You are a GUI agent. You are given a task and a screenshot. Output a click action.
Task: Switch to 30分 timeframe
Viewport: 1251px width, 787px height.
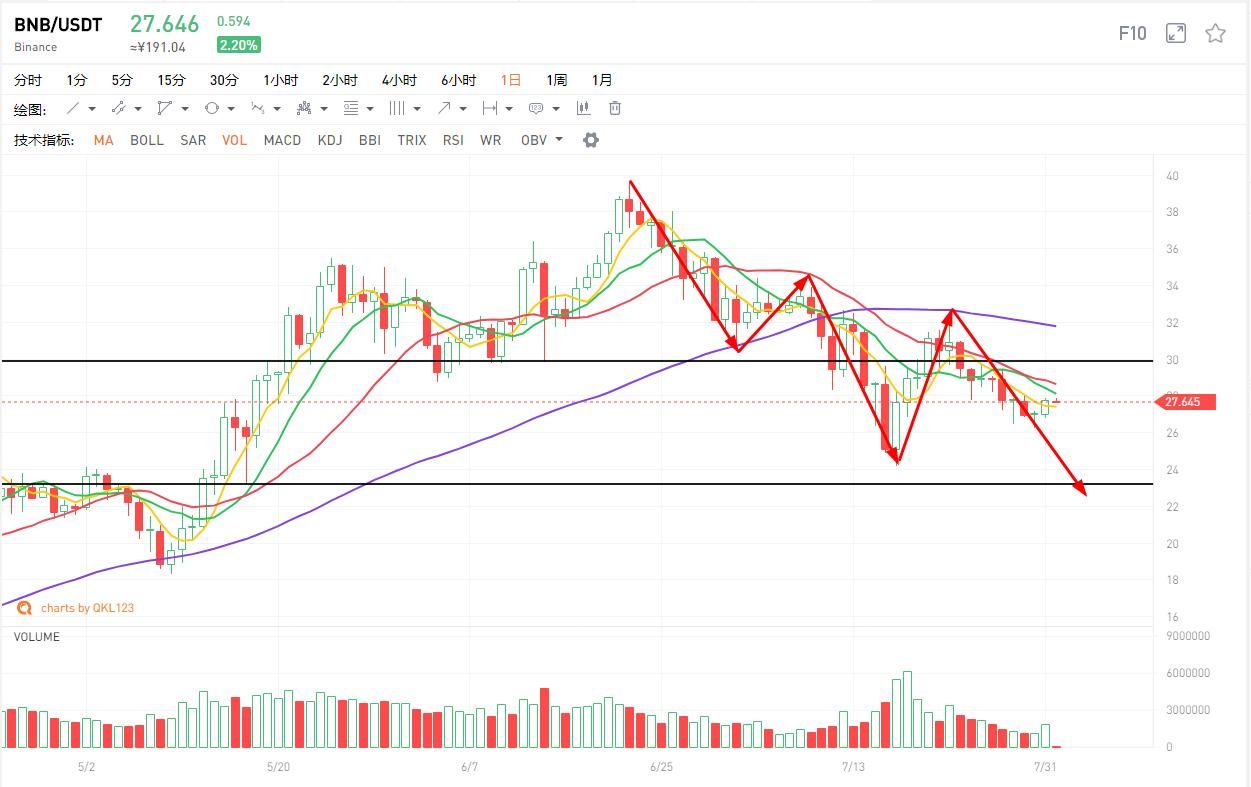[224, 80]
